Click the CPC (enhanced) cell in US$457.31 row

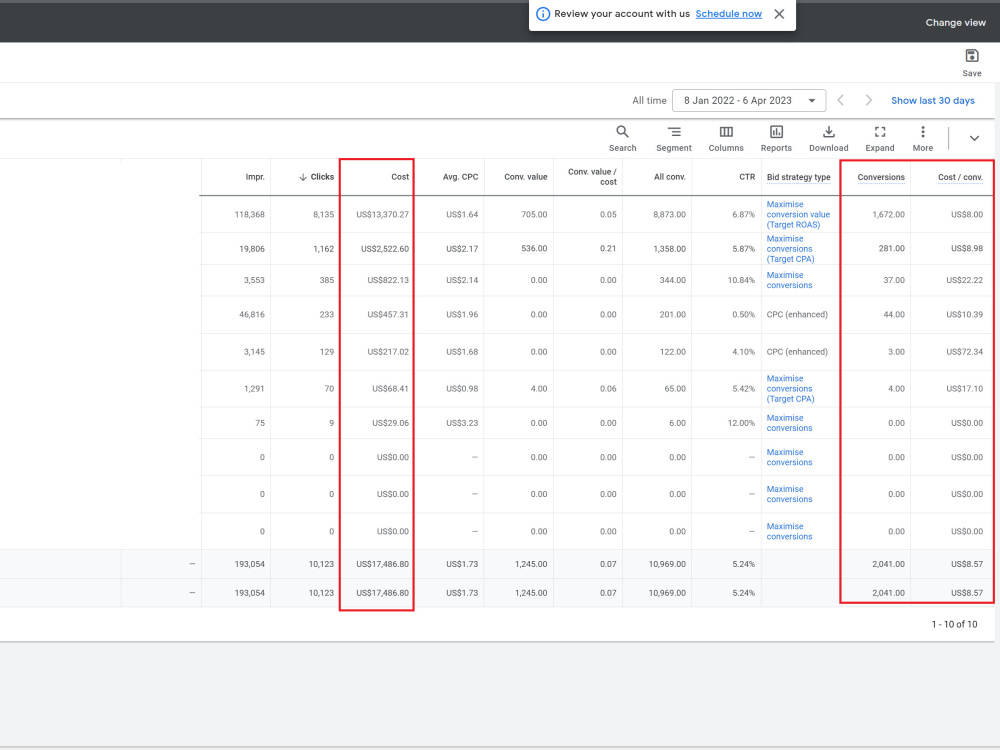point(797,314)
